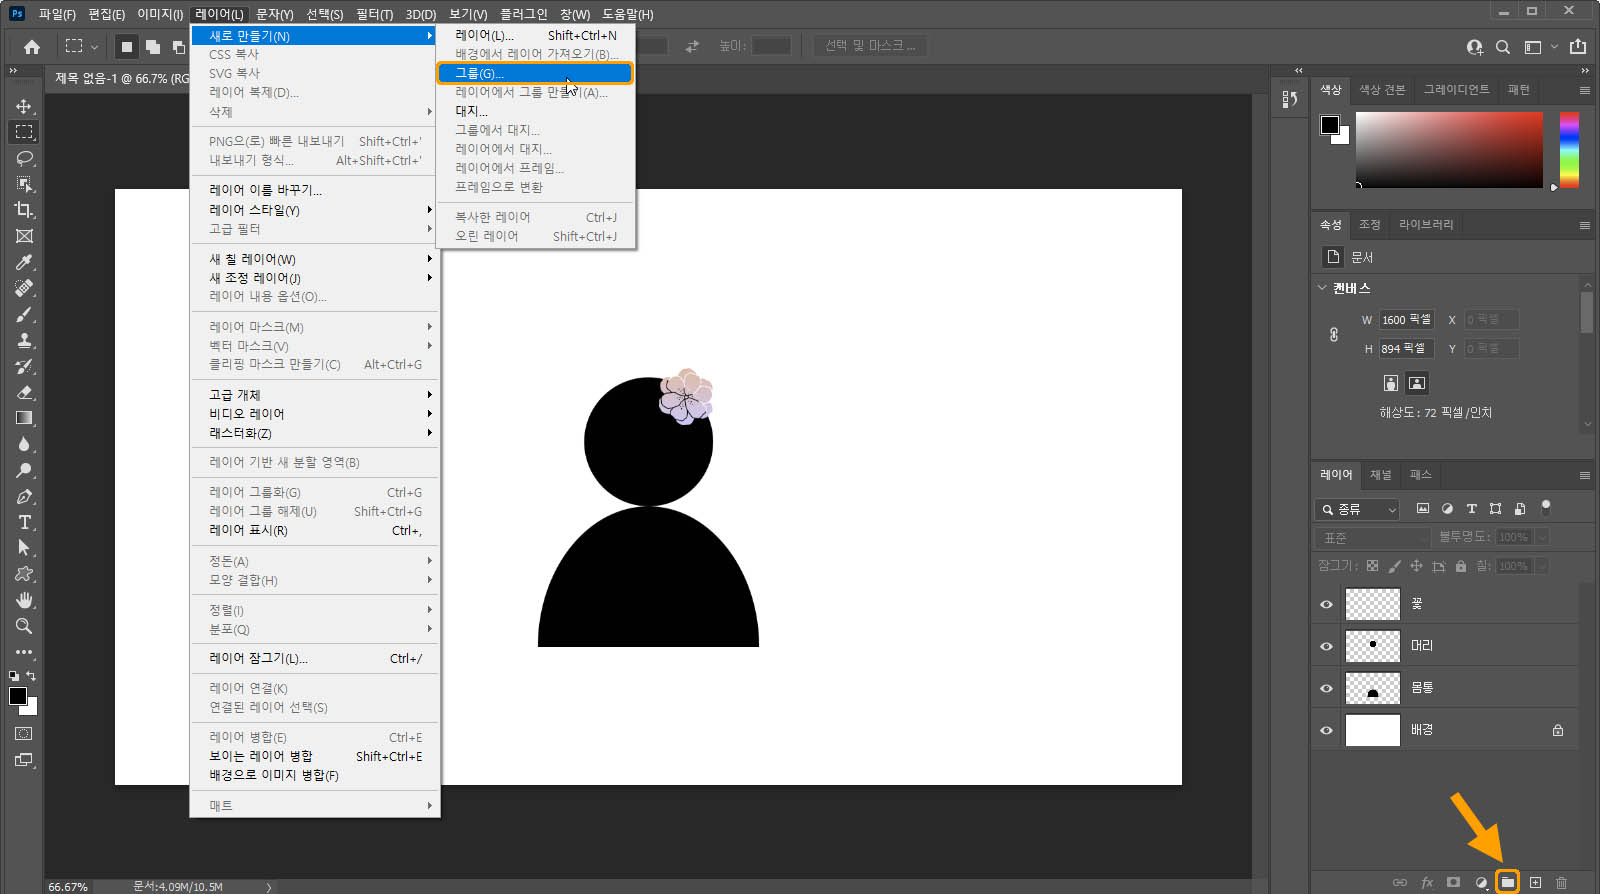Toggle pixel layer filter icon
Screen dimensions: 1600x894
tap(1423, 509)
